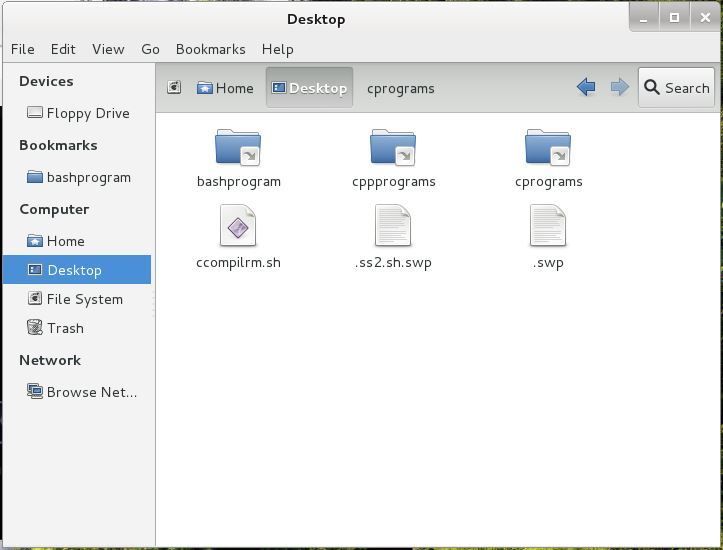Select the .ss2.sh.swp file icon
The width and height of the screenshot is (723, 550).
393,225
